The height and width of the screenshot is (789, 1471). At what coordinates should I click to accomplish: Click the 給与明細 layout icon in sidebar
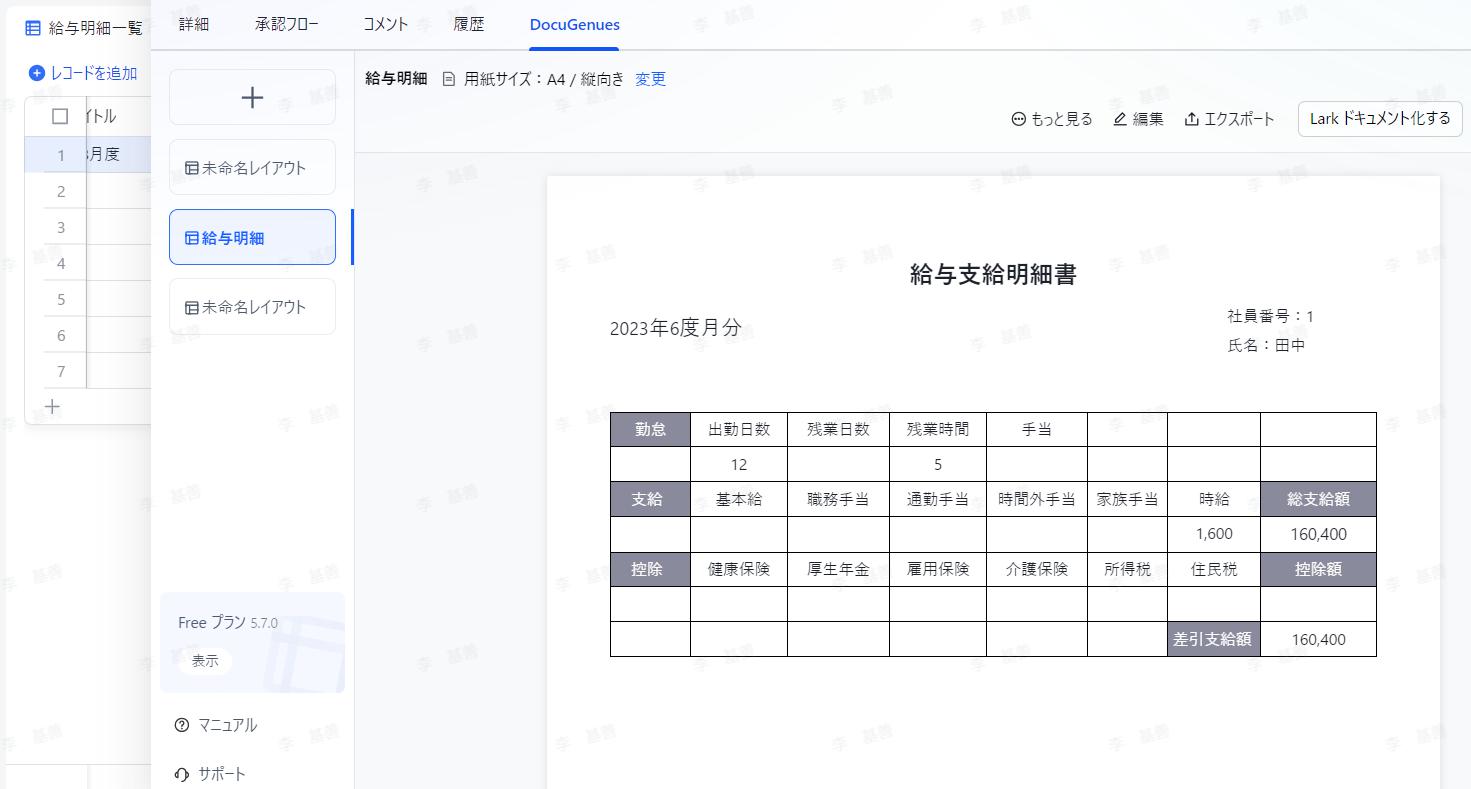pyautogui.click(x=192, y=238)
